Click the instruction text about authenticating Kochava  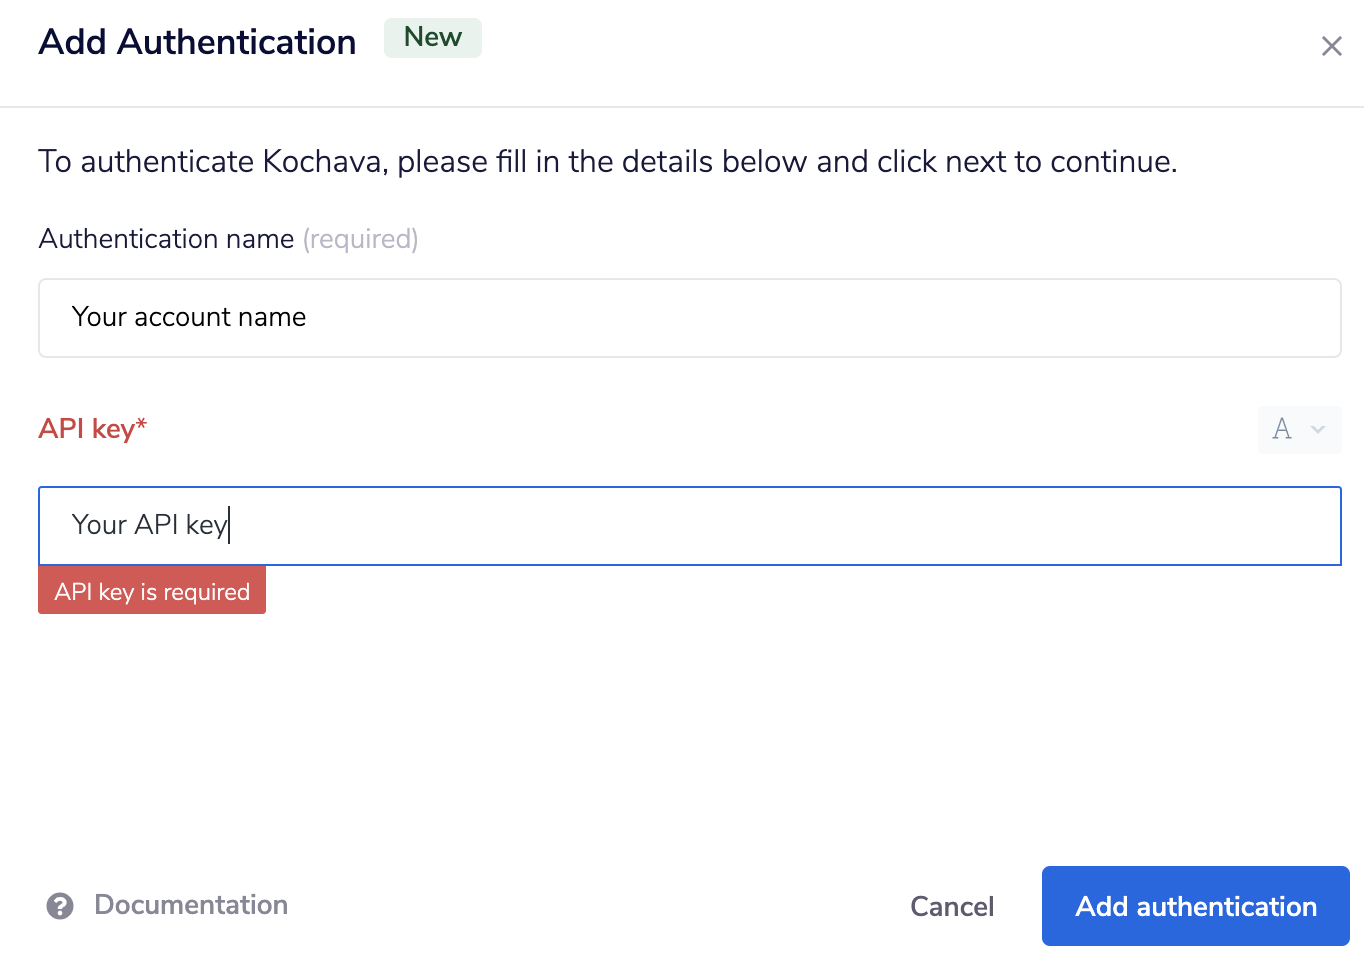click(608, 161)
